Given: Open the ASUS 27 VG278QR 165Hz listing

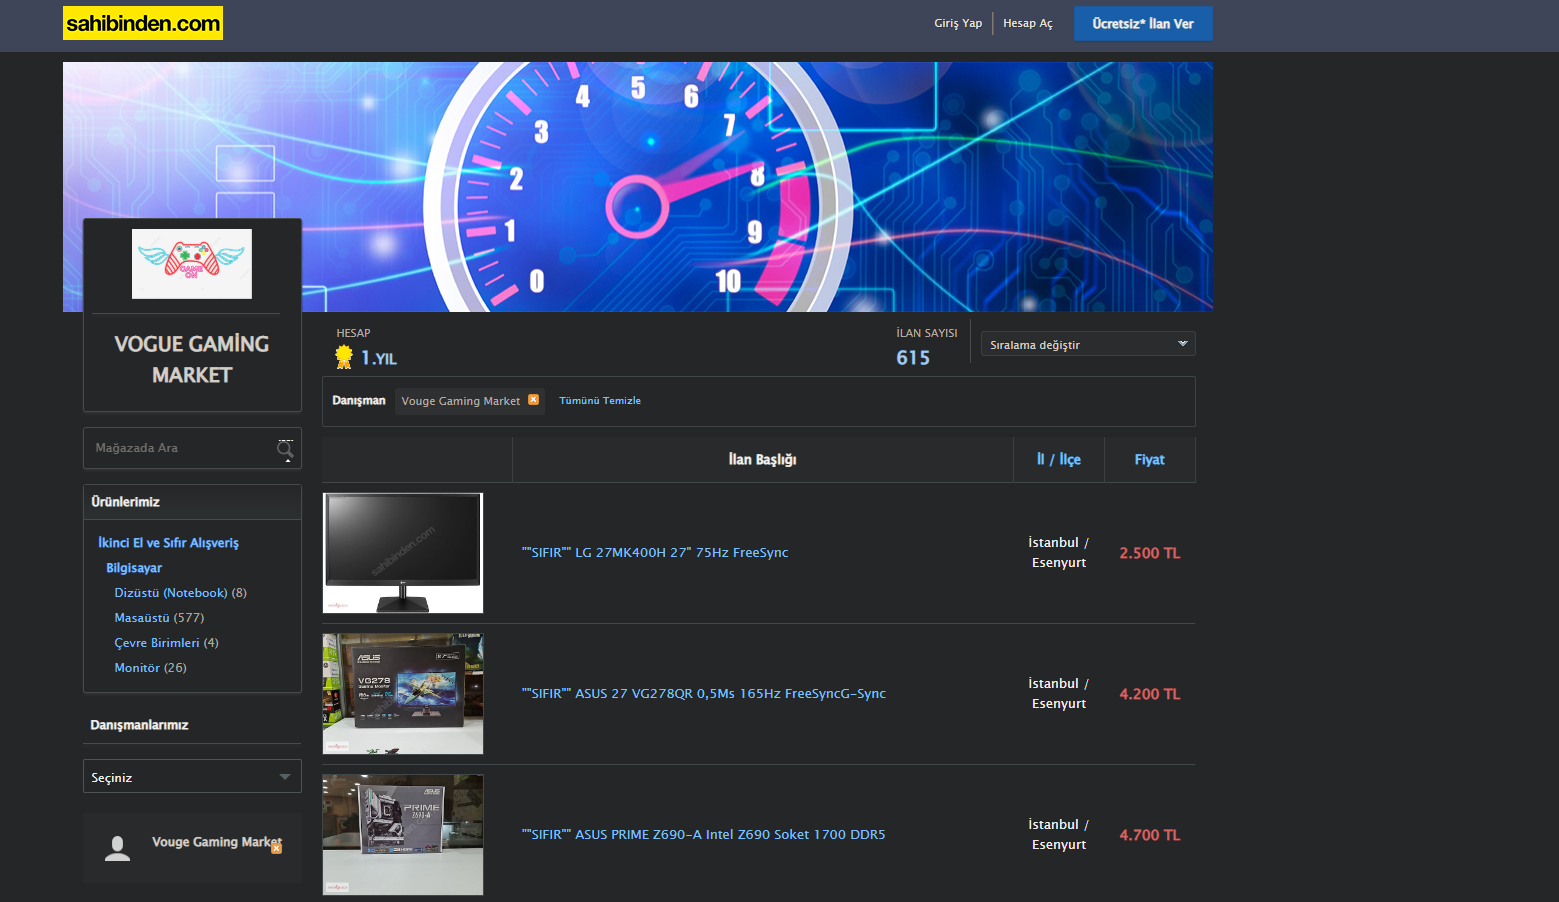Looking at the screenshot, I should [x=704, y=693].
